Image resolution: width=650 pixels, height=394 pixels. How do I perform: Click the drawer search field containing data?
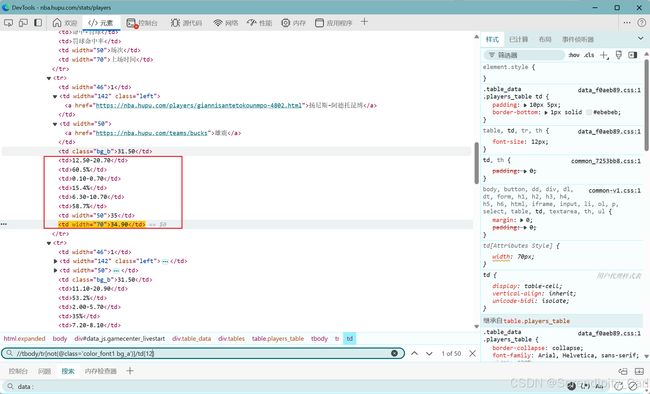(282, 387)
